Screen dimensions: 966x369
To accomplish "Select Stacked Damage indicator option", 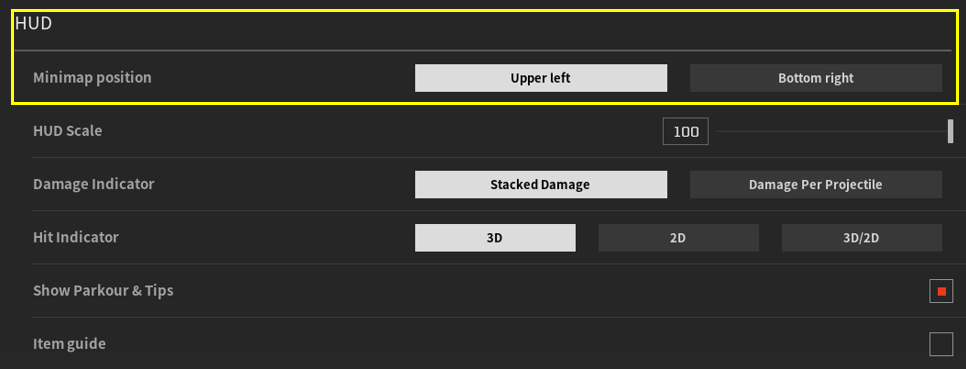I will click(x=541, y=185).
